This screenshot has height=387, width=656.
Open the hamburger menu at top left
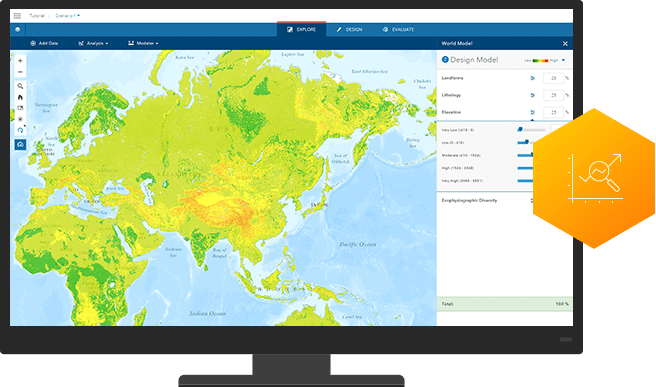pyautogui.click(x=17, y=15)
